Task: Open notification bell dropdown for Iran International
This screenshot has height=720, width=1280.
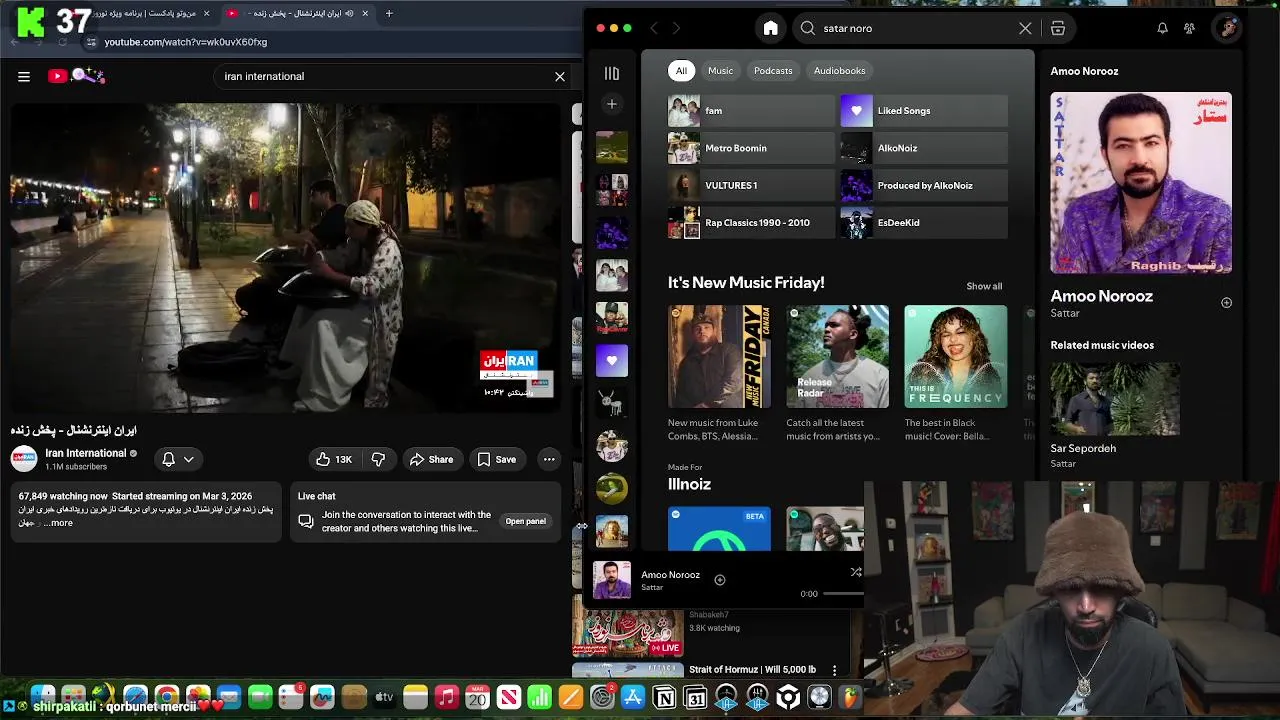Action: point(178,459)
